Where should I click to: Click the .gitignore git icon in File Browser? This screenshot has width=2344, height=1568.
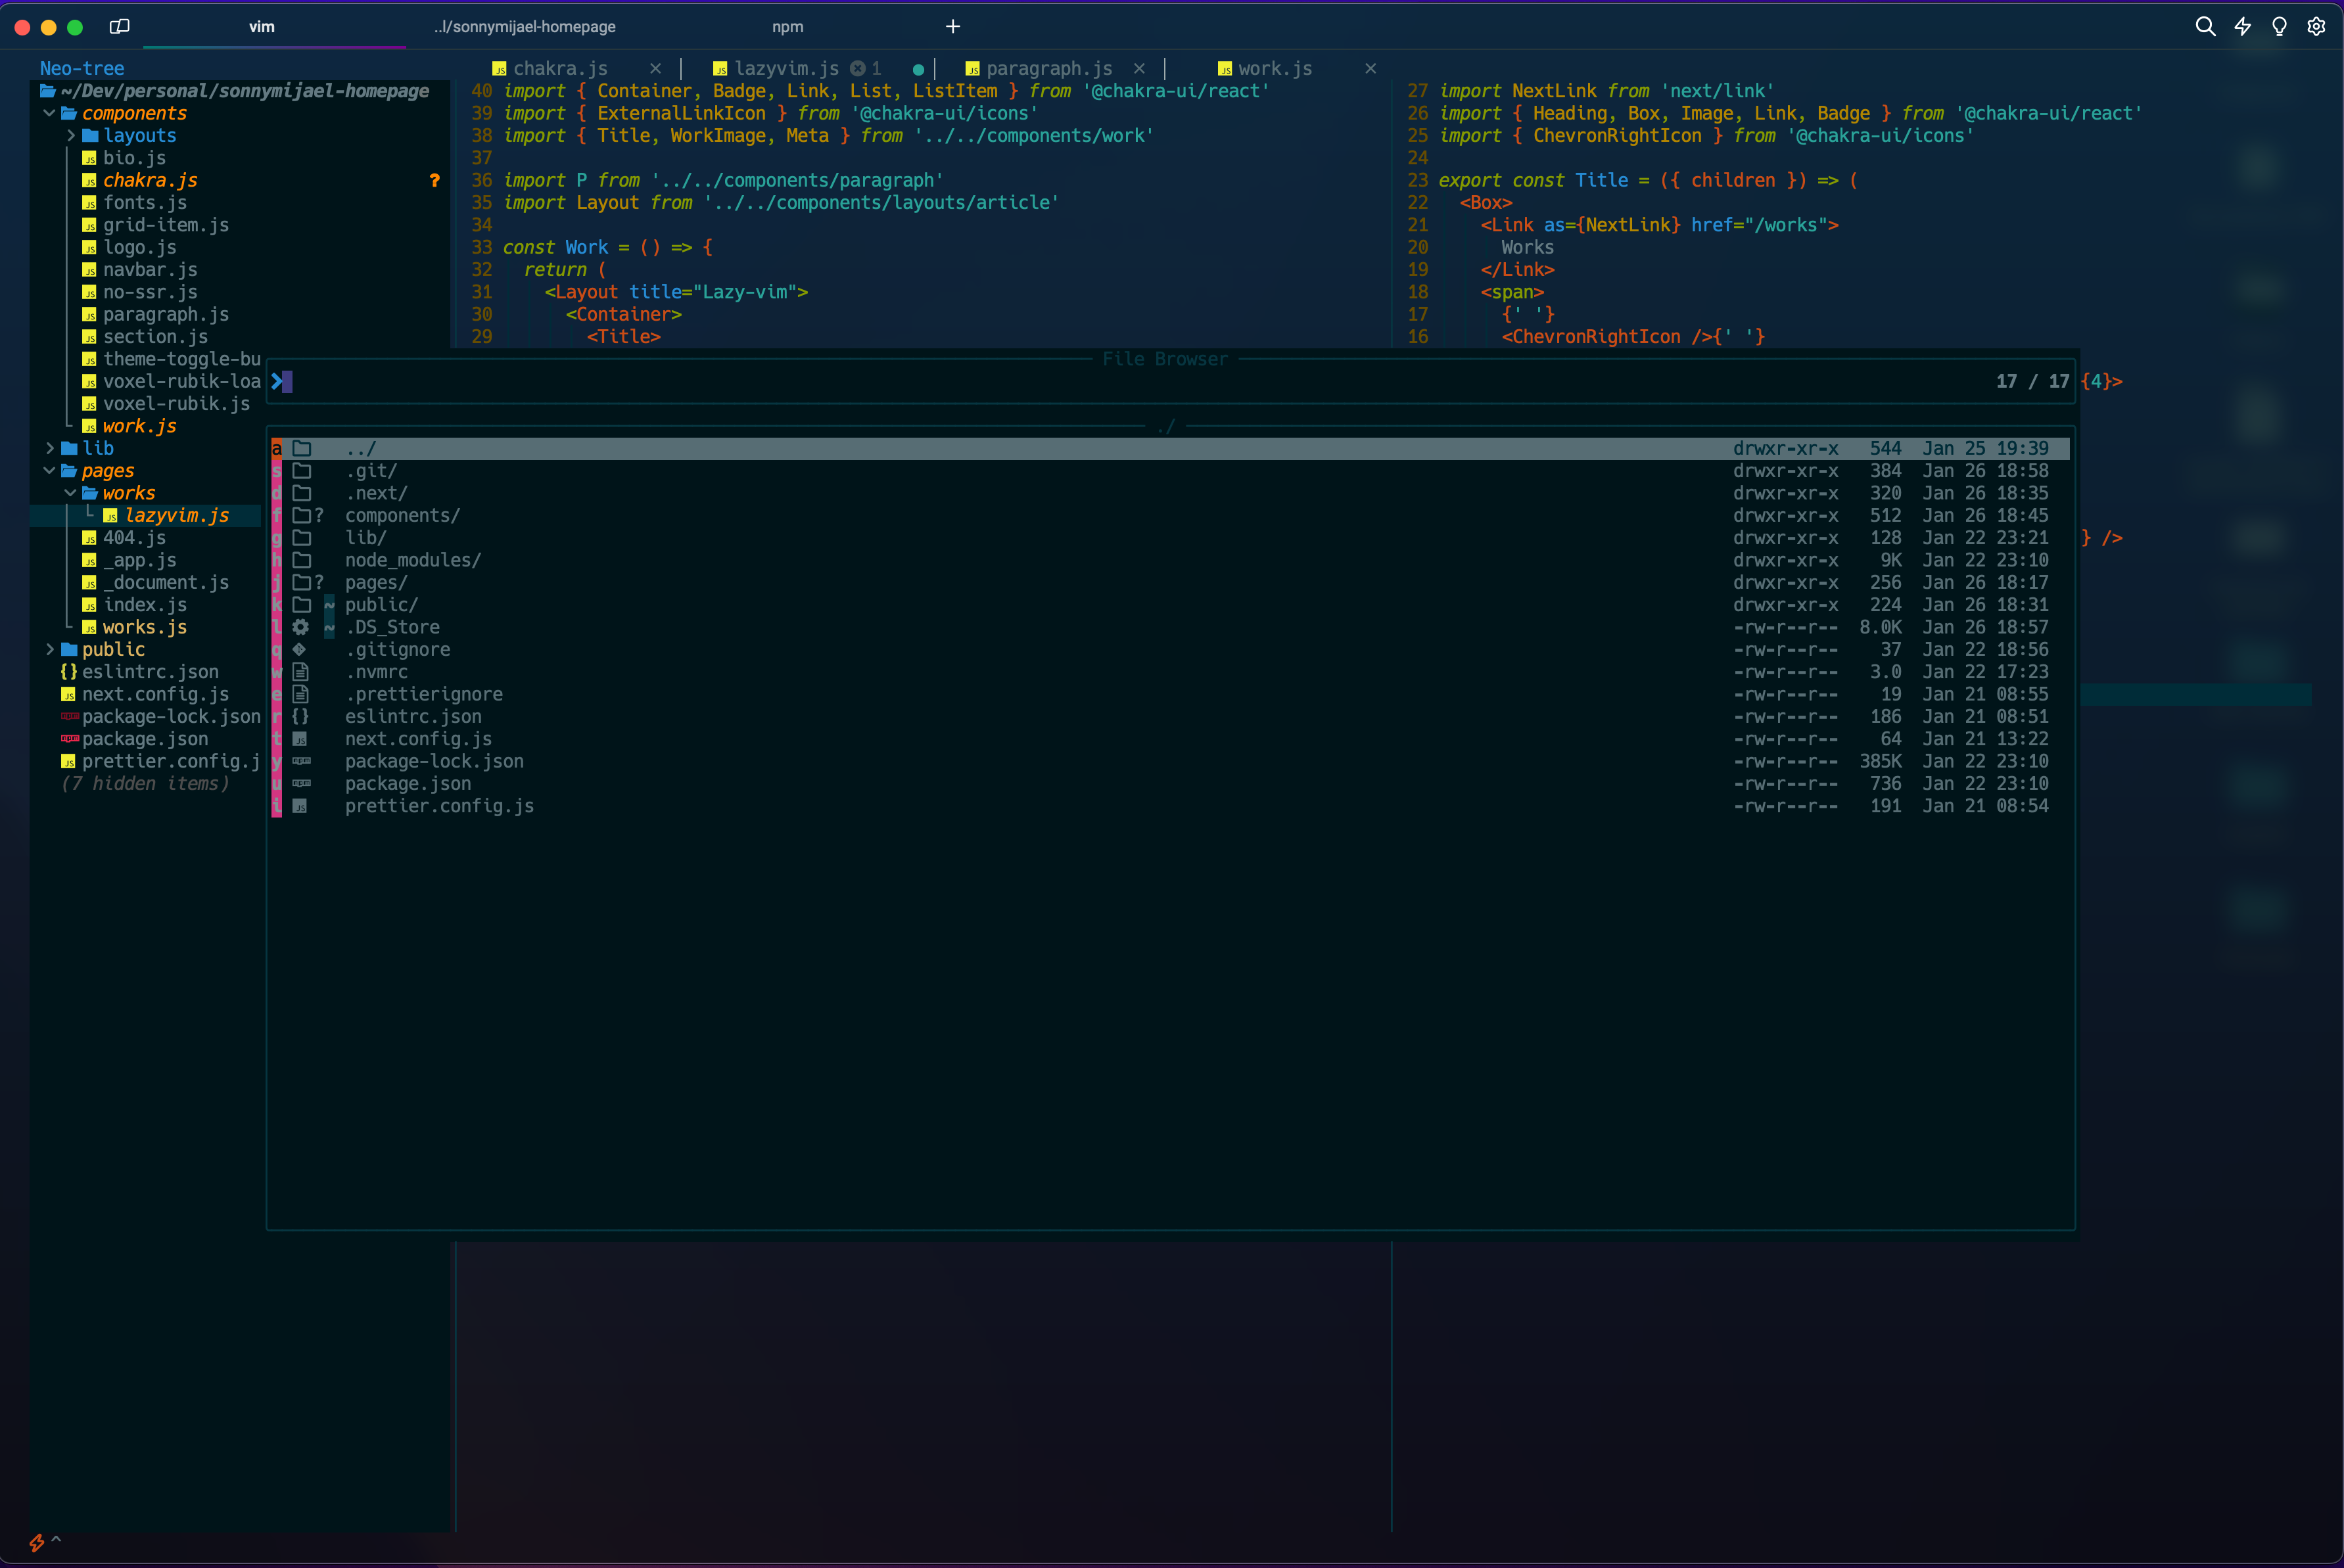coord(299,650)
